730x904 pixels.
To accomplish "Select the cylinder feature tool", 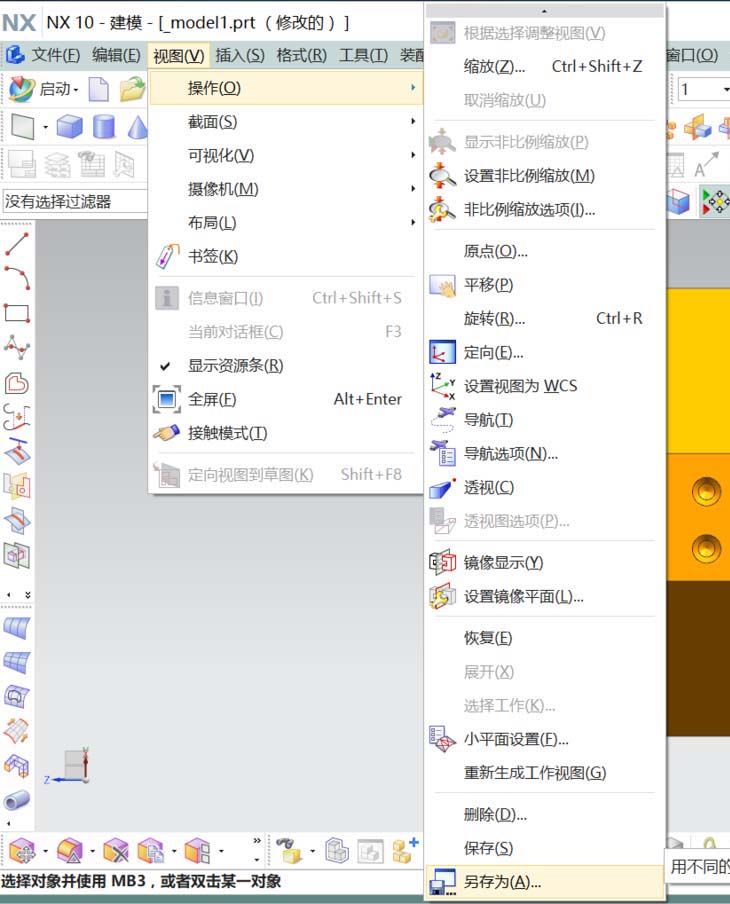I will (104, 127).
